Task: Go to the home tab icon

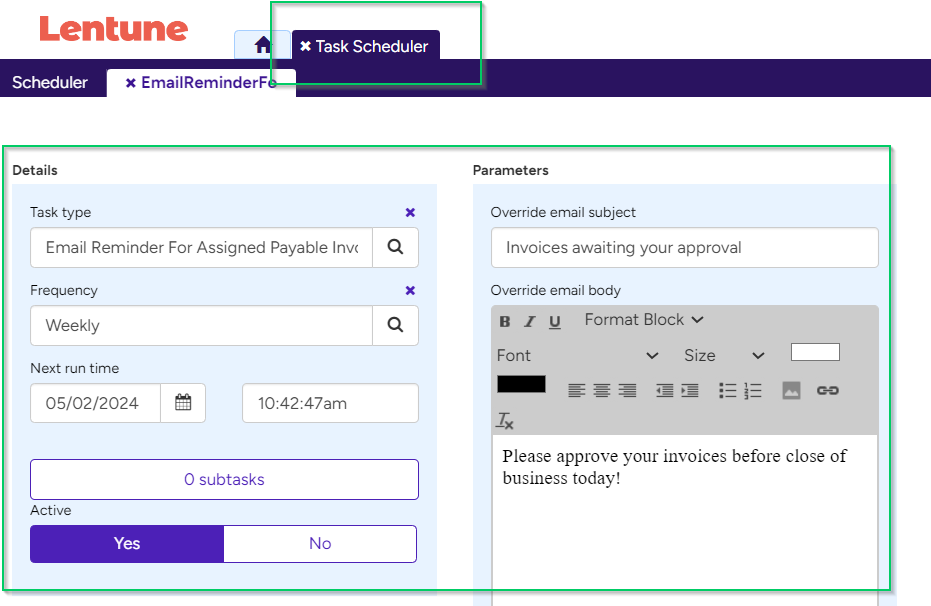Action: point(262,45)
